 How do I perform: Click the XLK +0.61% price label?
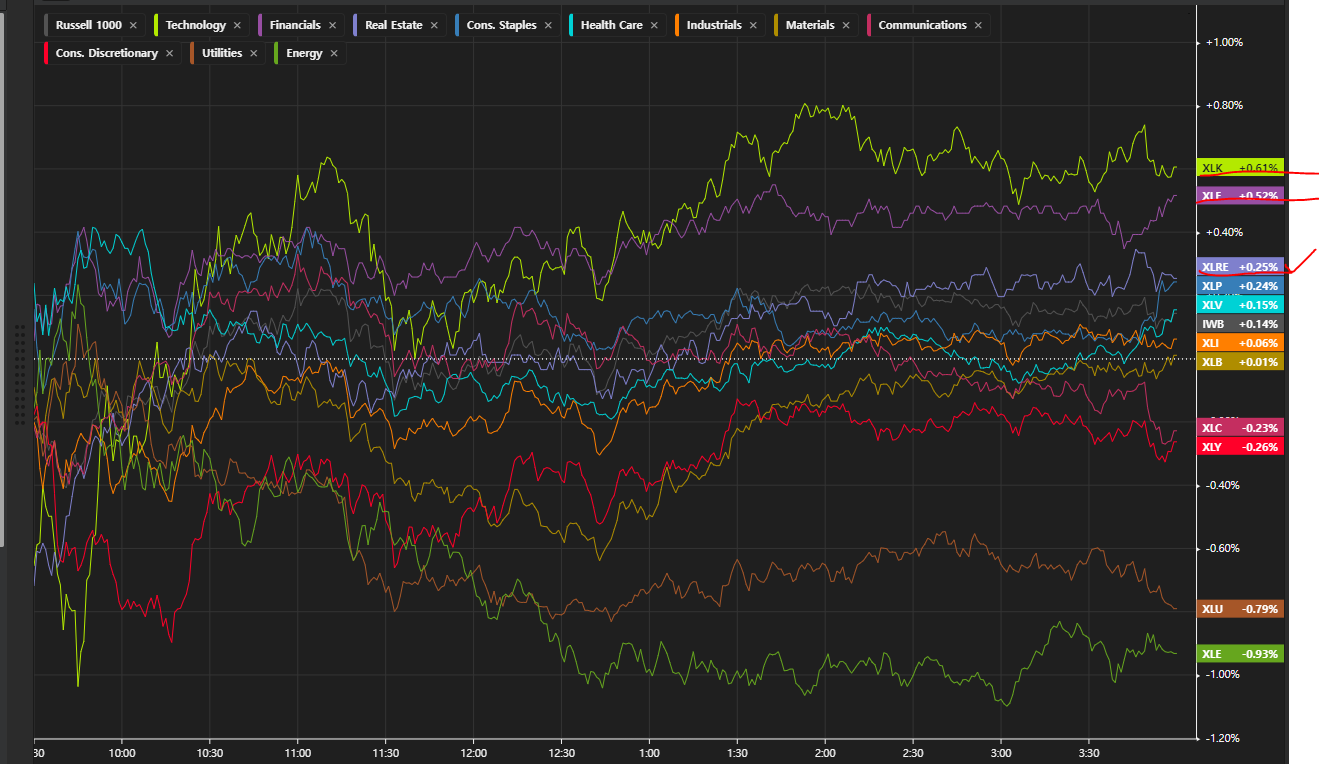click(x=1239, y=168)
